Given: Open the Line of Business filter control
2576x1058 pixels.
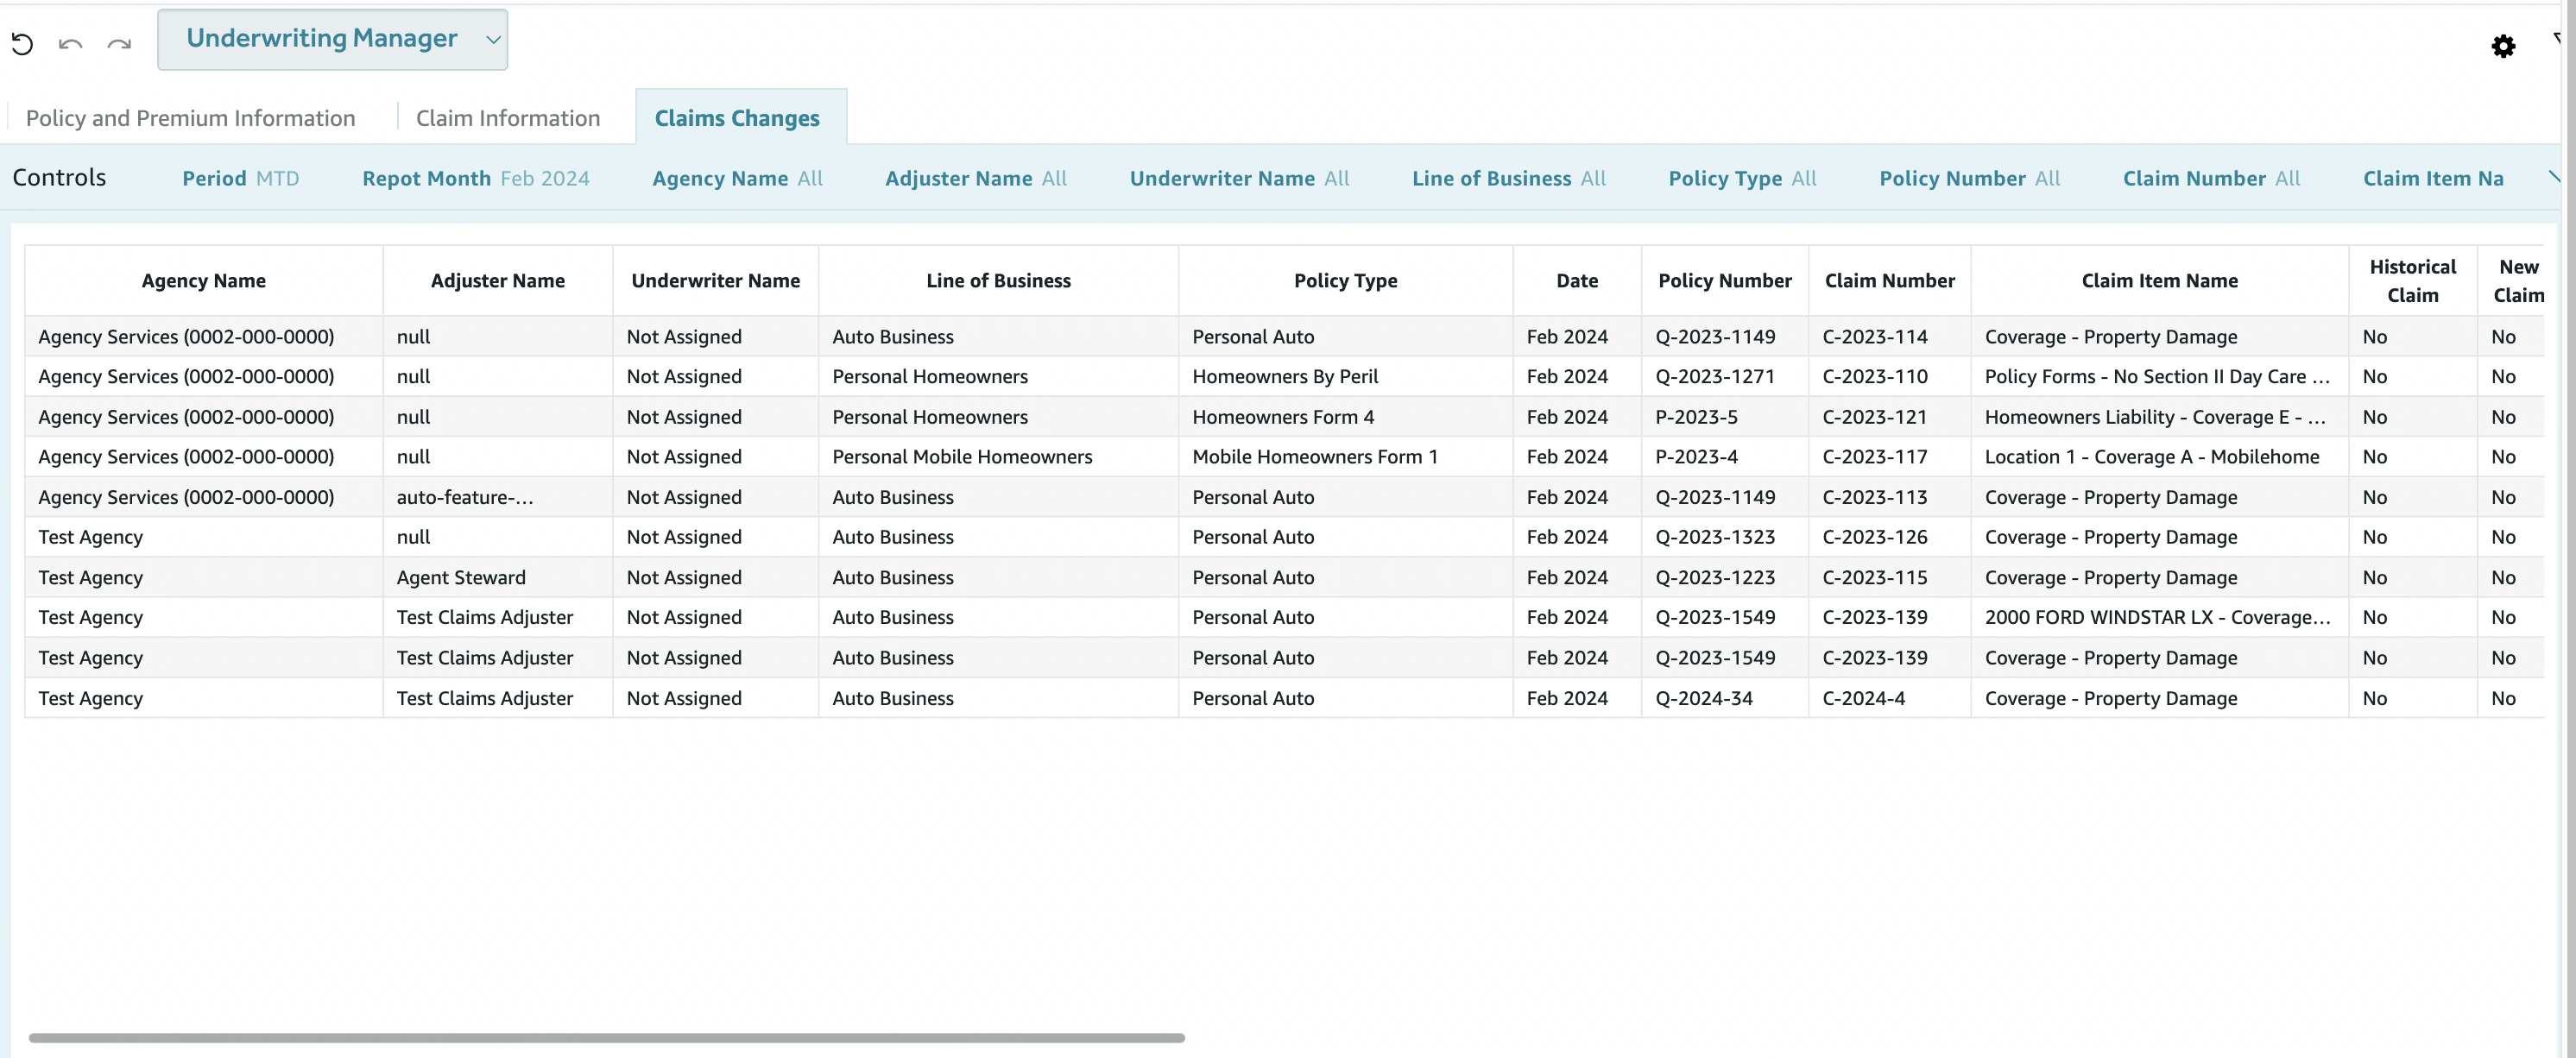Looking at the screenshot, I should (1508, 178).
